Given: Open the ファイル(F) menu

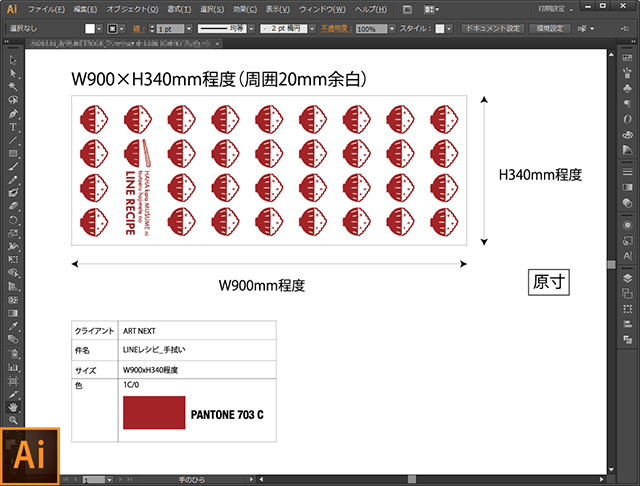Looking at the screenshot, I should 46,9.
